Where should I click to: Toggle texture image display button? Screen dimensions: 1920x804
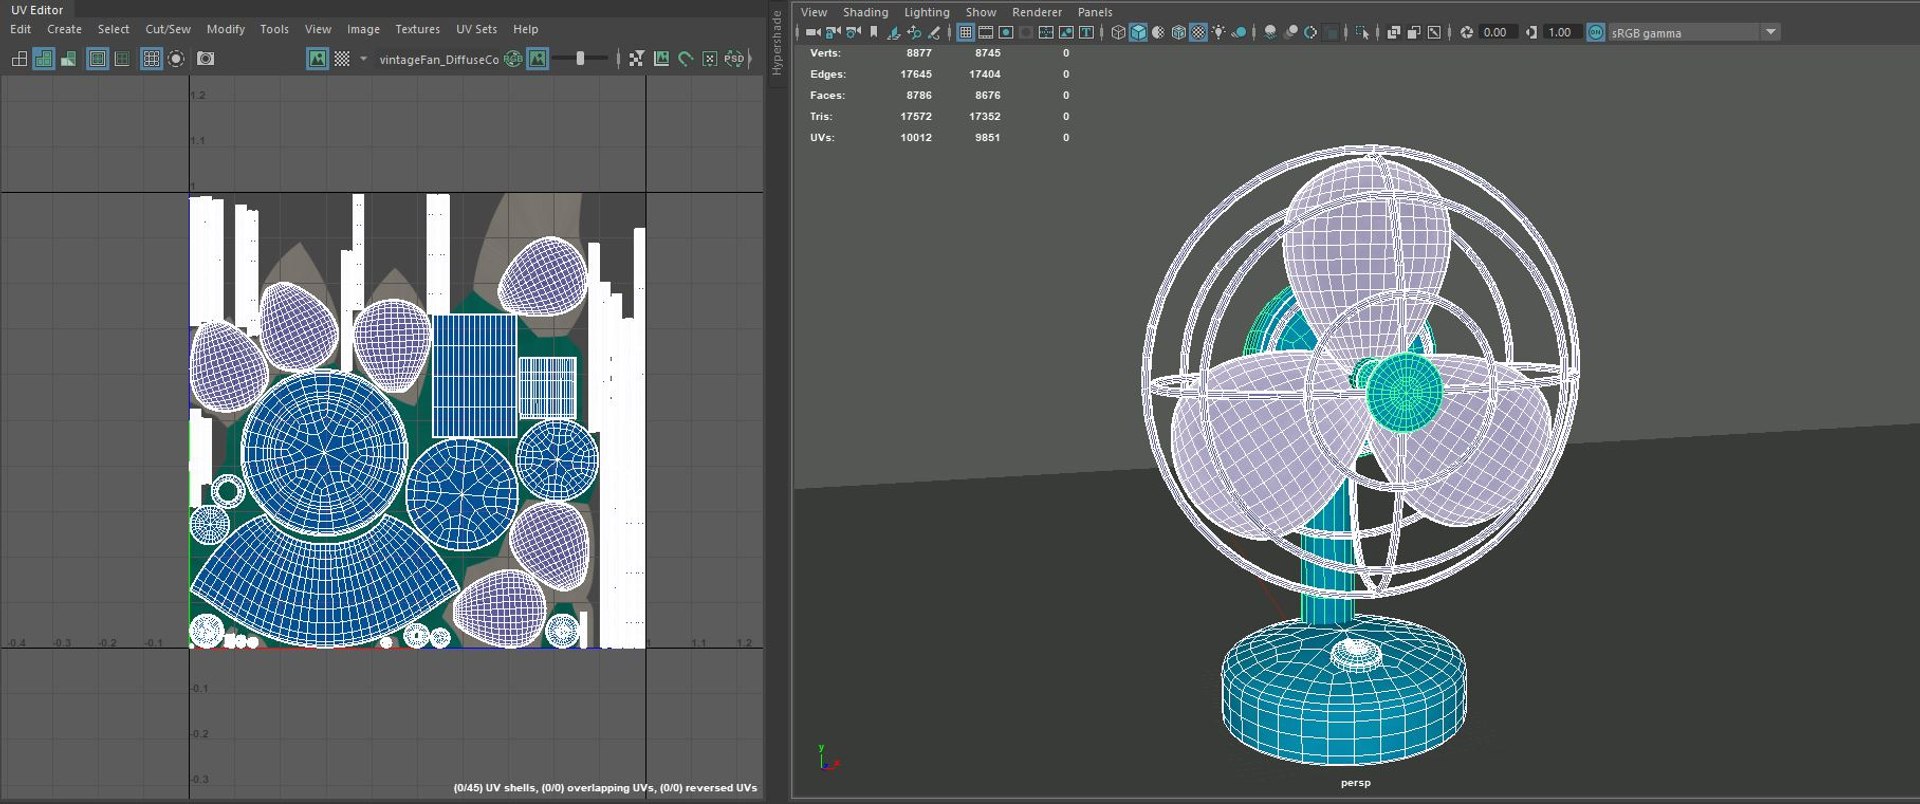317,59
